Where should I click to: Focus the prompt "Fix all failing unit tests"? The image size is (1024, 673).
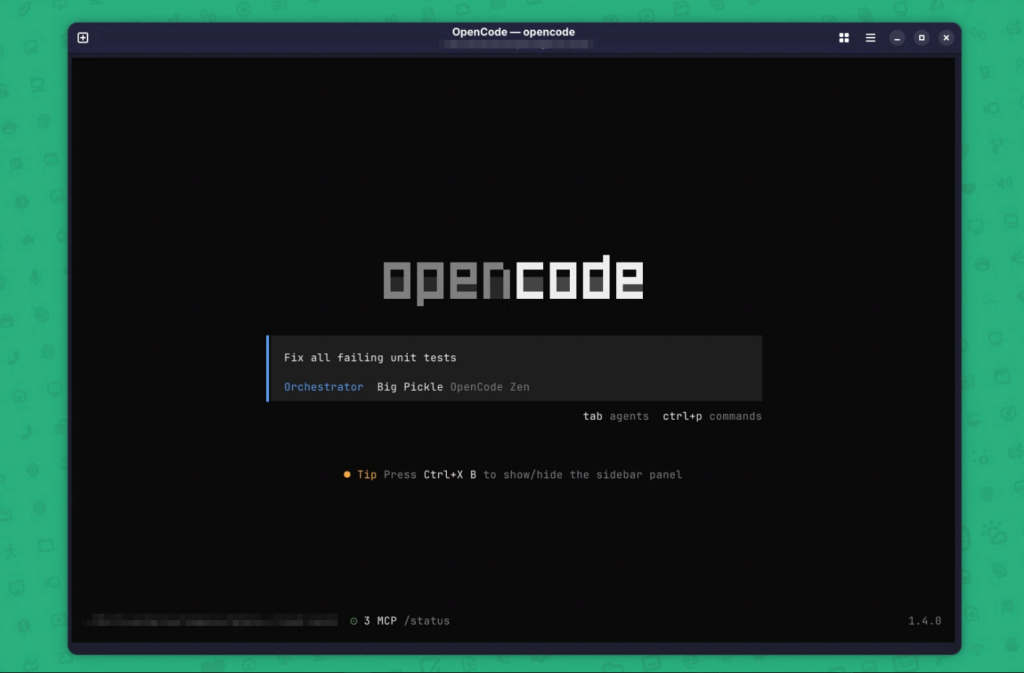tap(370, 357)
